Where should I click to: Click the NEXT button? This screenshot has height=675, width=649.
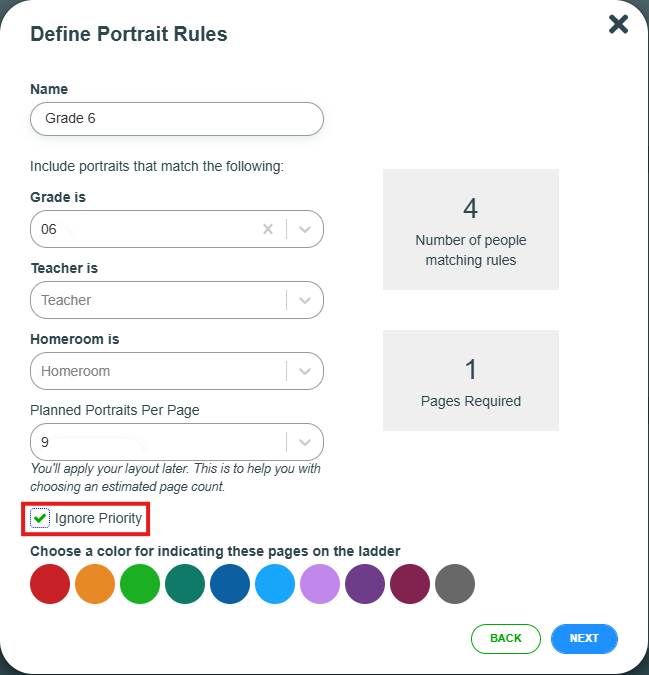pyautogui.click(x=584, y=638)
